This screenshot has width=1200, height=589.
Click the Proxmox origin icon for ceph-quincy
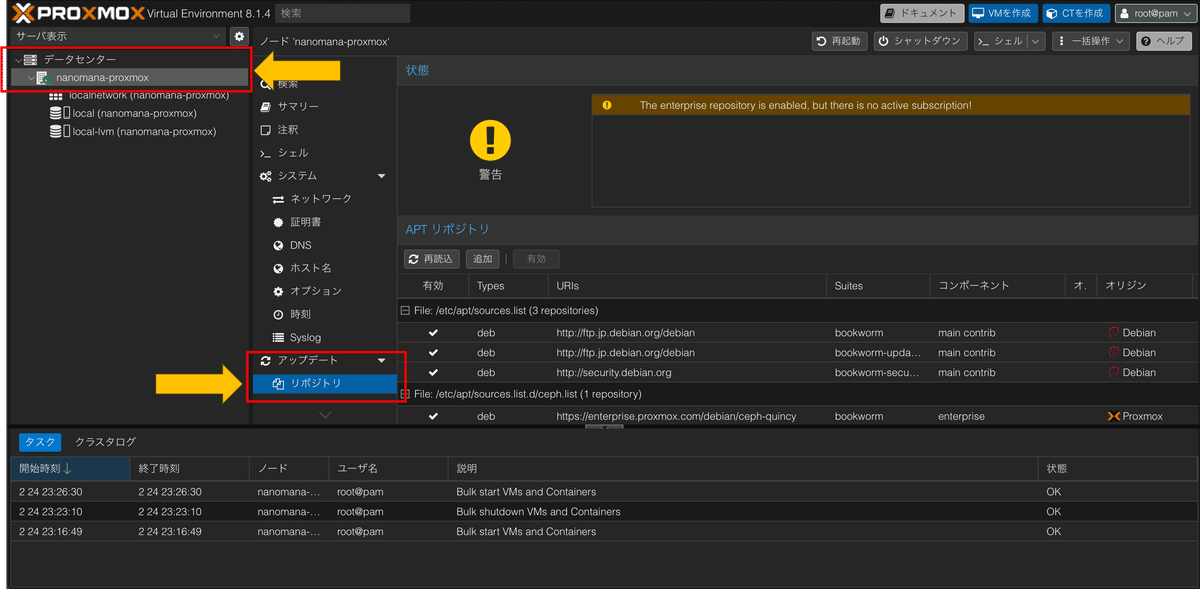[x=1114, y=416]
